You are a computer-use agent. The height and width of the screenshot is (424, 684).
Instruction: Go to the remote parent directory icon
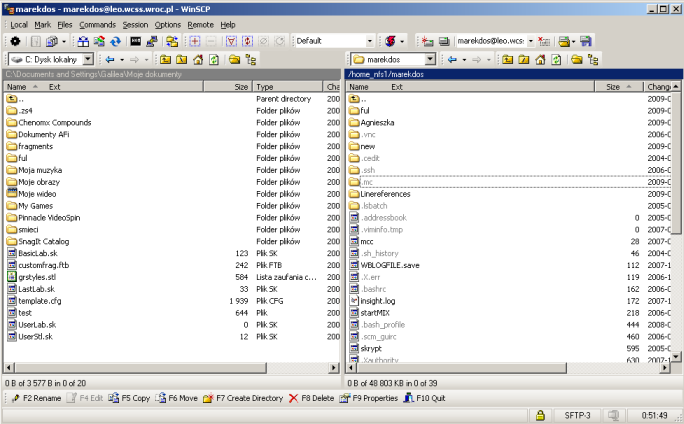(x=507, y=59)
